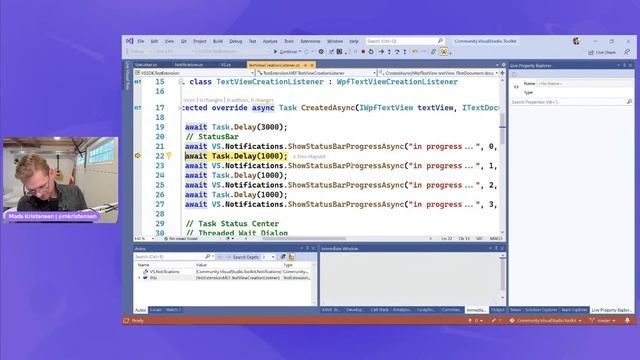Toggle pin on the TextViewCreationListener.cs tab

[305, 65]
